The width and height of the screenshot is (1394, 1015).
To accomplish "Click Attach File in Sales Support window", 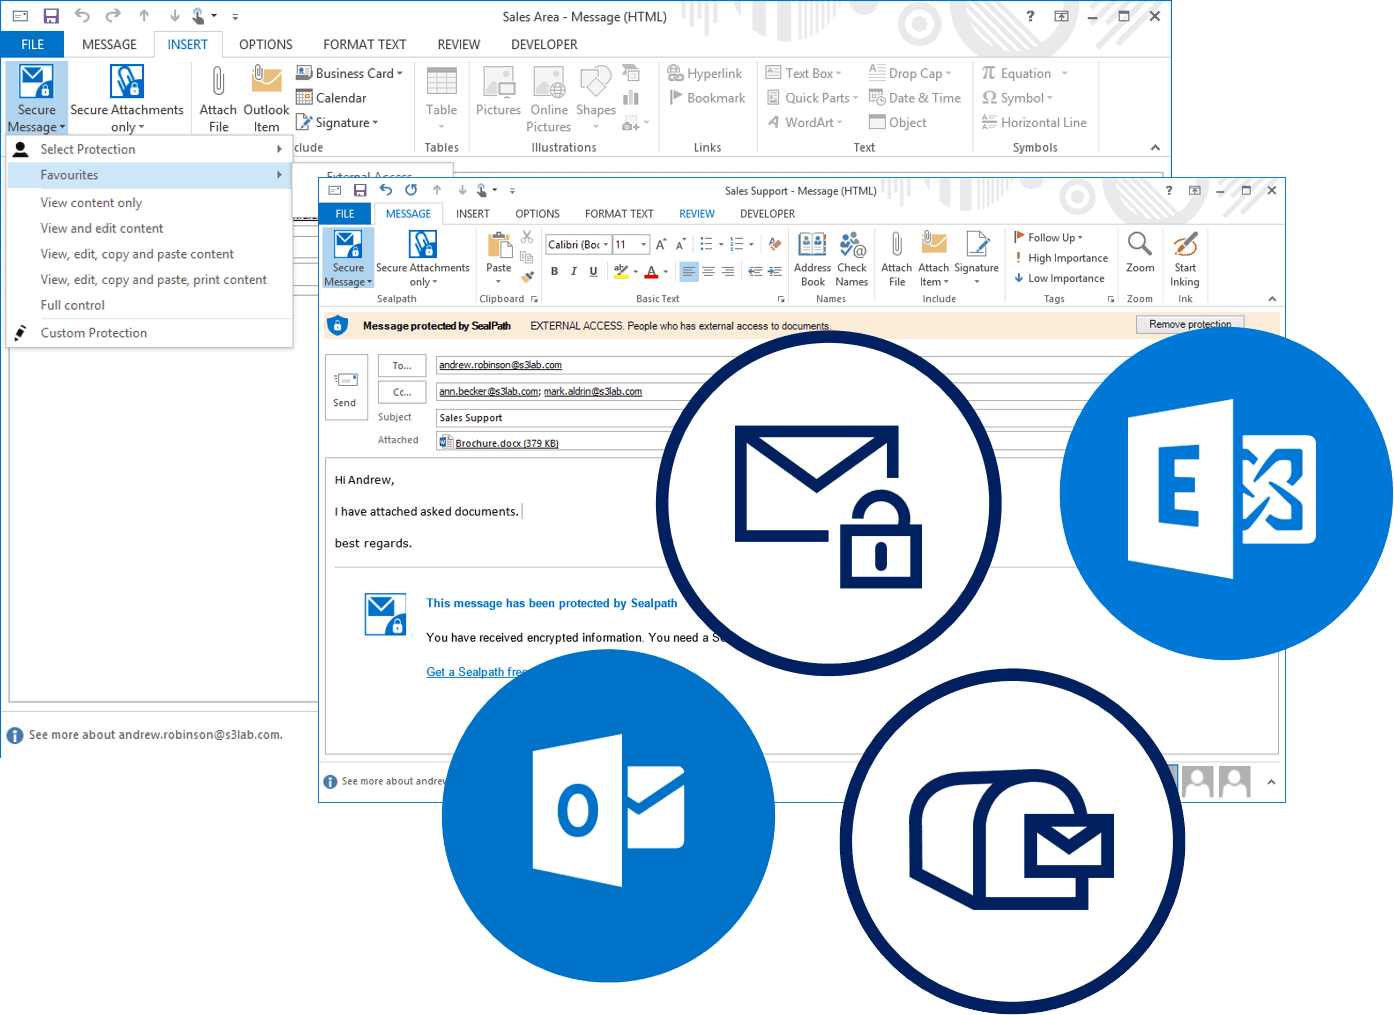I will click(x=896, y=259).
